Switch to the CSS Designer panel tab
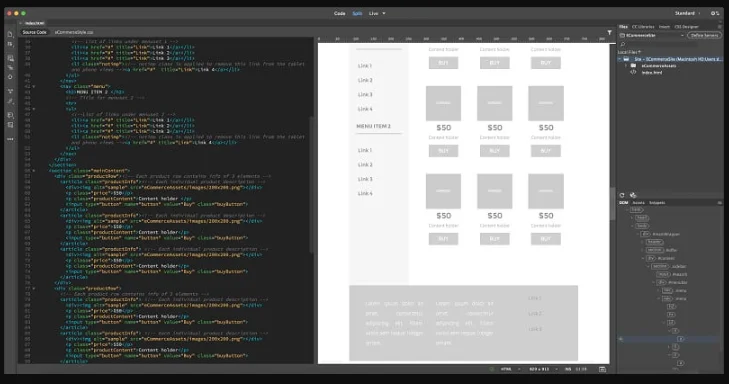 tap(687, 27)
